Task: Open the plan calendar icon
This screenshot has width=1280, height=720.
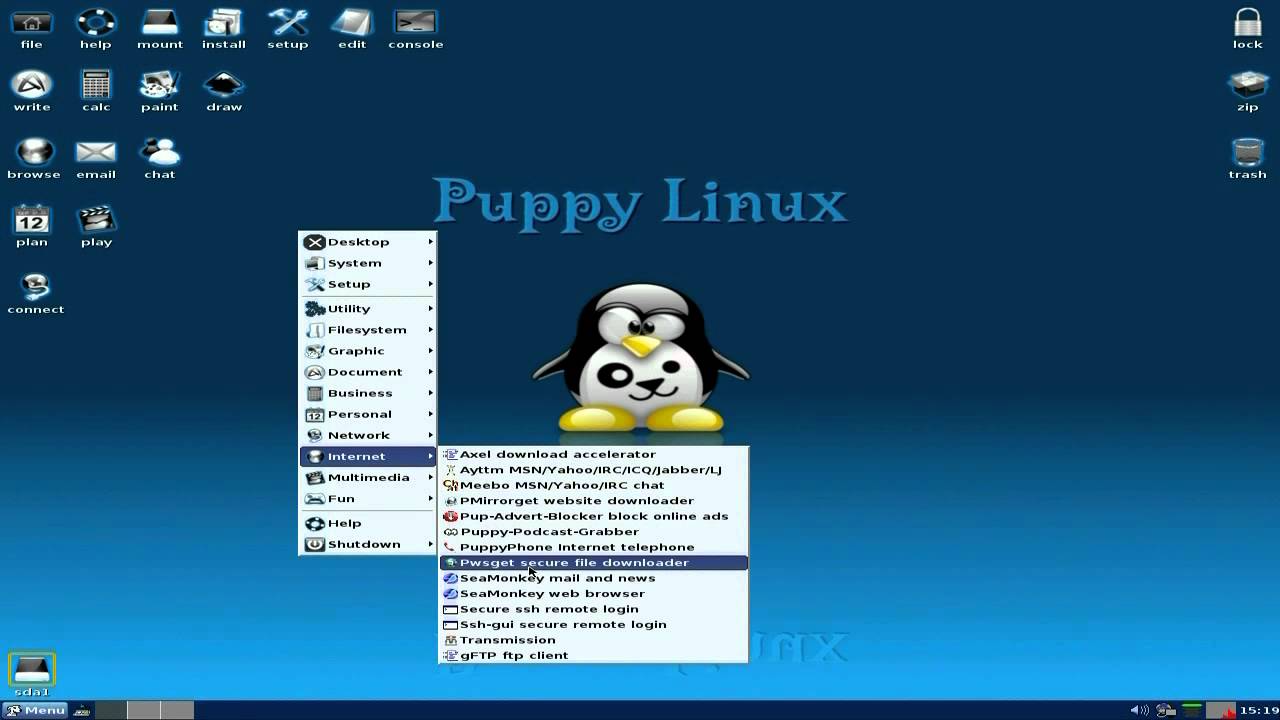Action: [32, 226]
